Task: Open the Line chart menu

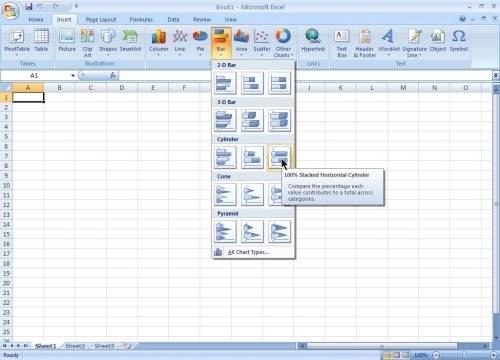Action: (180, 42)
